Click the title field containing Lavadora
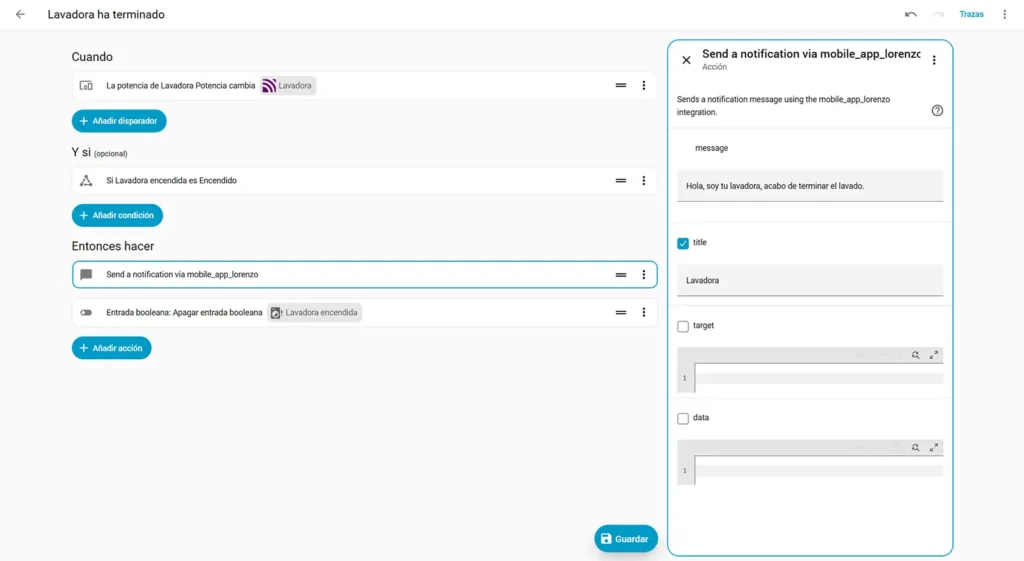The width and height of the screenshot is (1024, 561). (x=810, y=281)
